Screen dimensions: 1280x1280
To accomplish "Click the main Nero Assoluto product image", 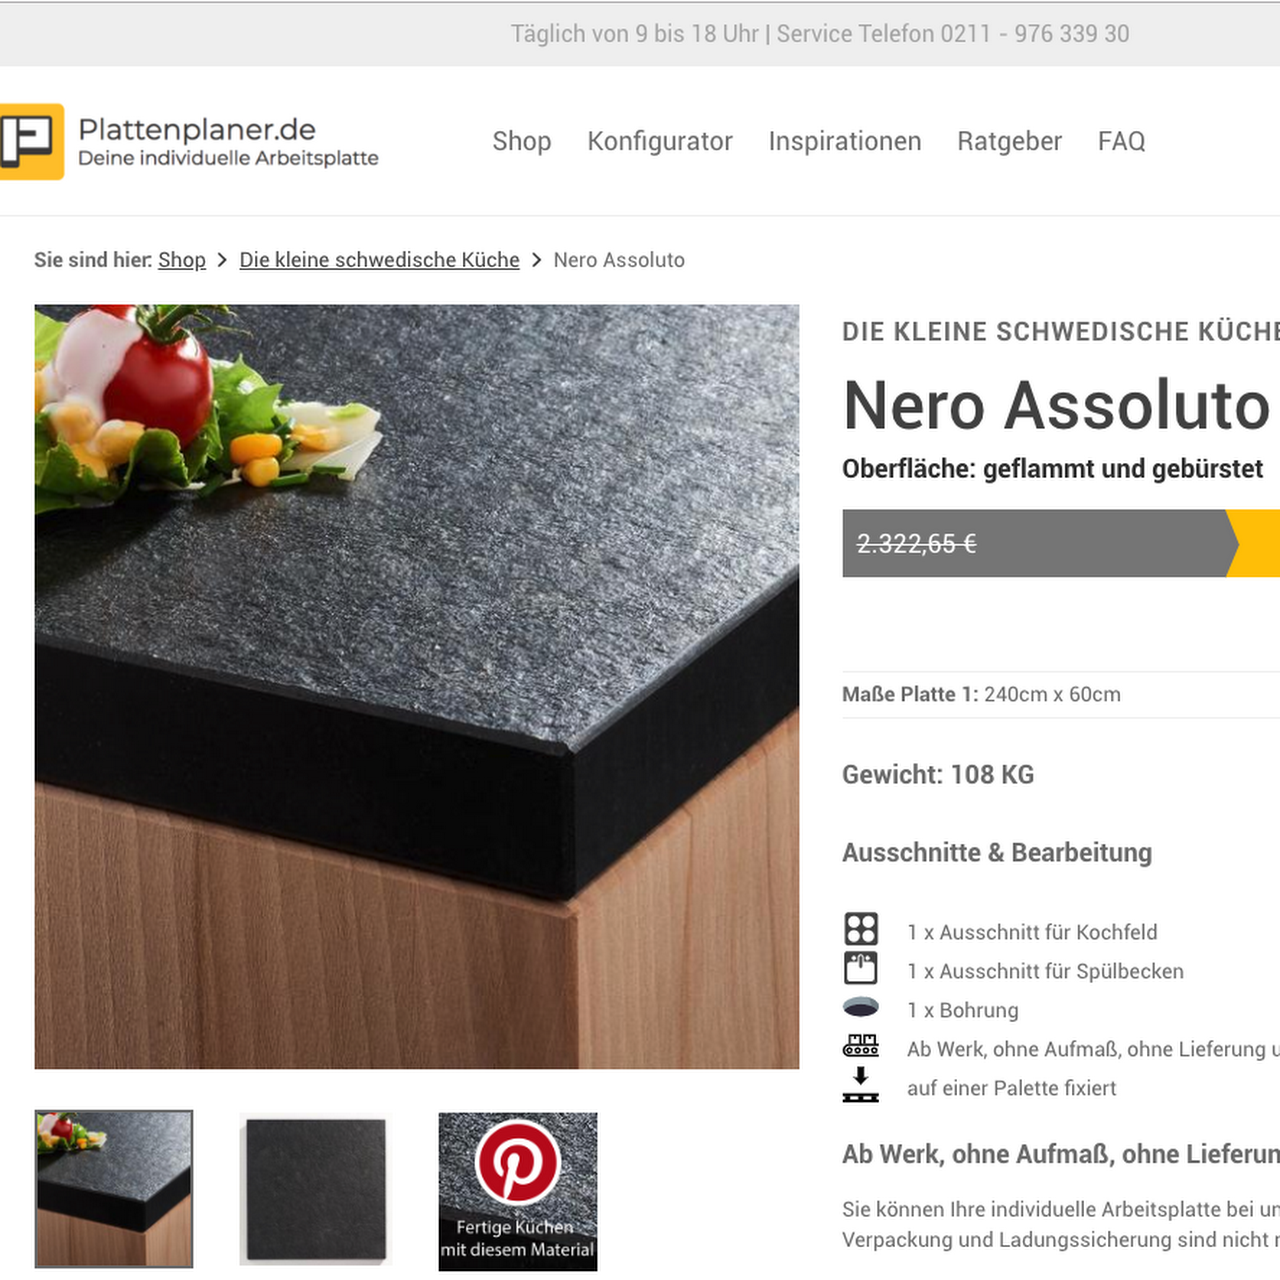I will pyautogui.click(x=417, y=687).
